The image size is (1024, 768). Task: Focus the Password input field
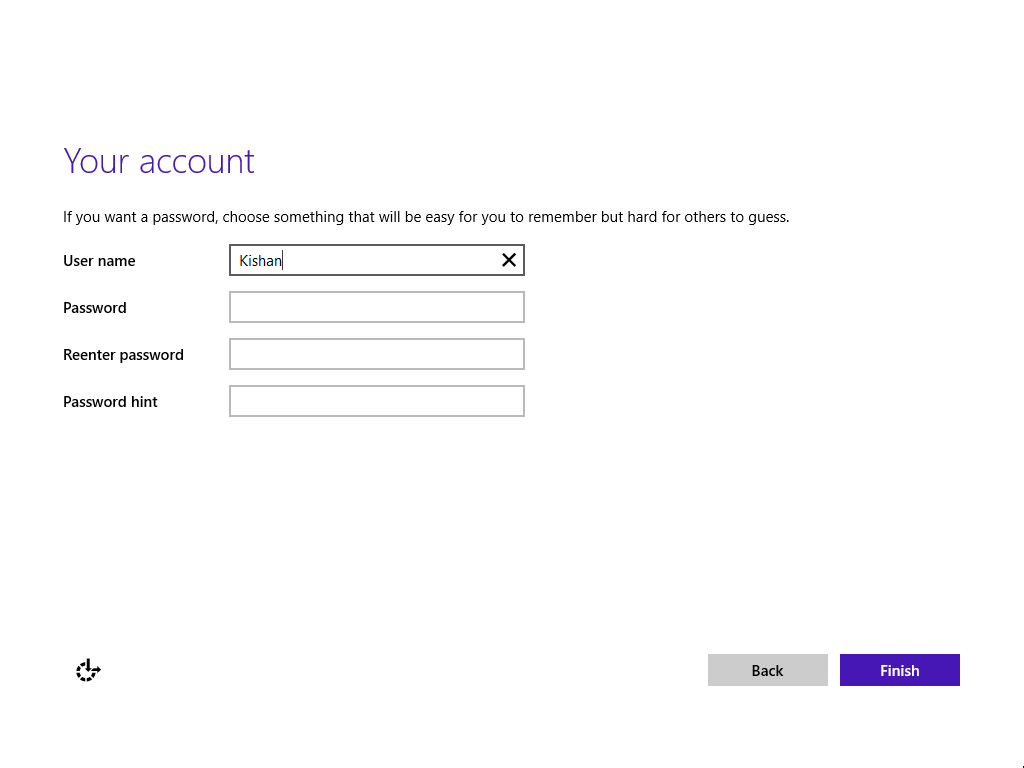pos(377,307)
